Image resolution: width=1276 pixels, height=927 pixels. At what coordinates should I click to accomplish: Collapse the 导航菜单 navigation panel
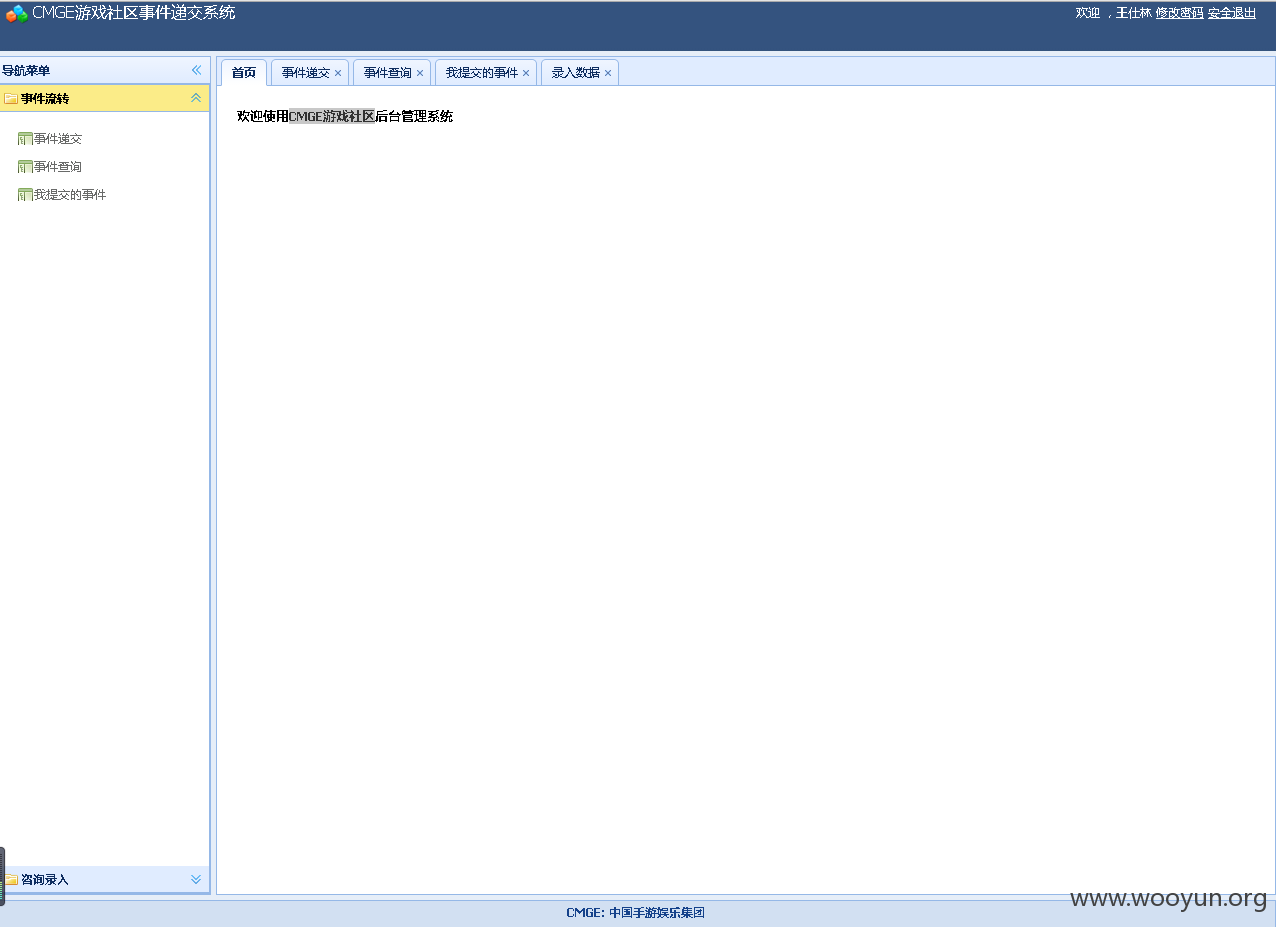coord(196,70)
